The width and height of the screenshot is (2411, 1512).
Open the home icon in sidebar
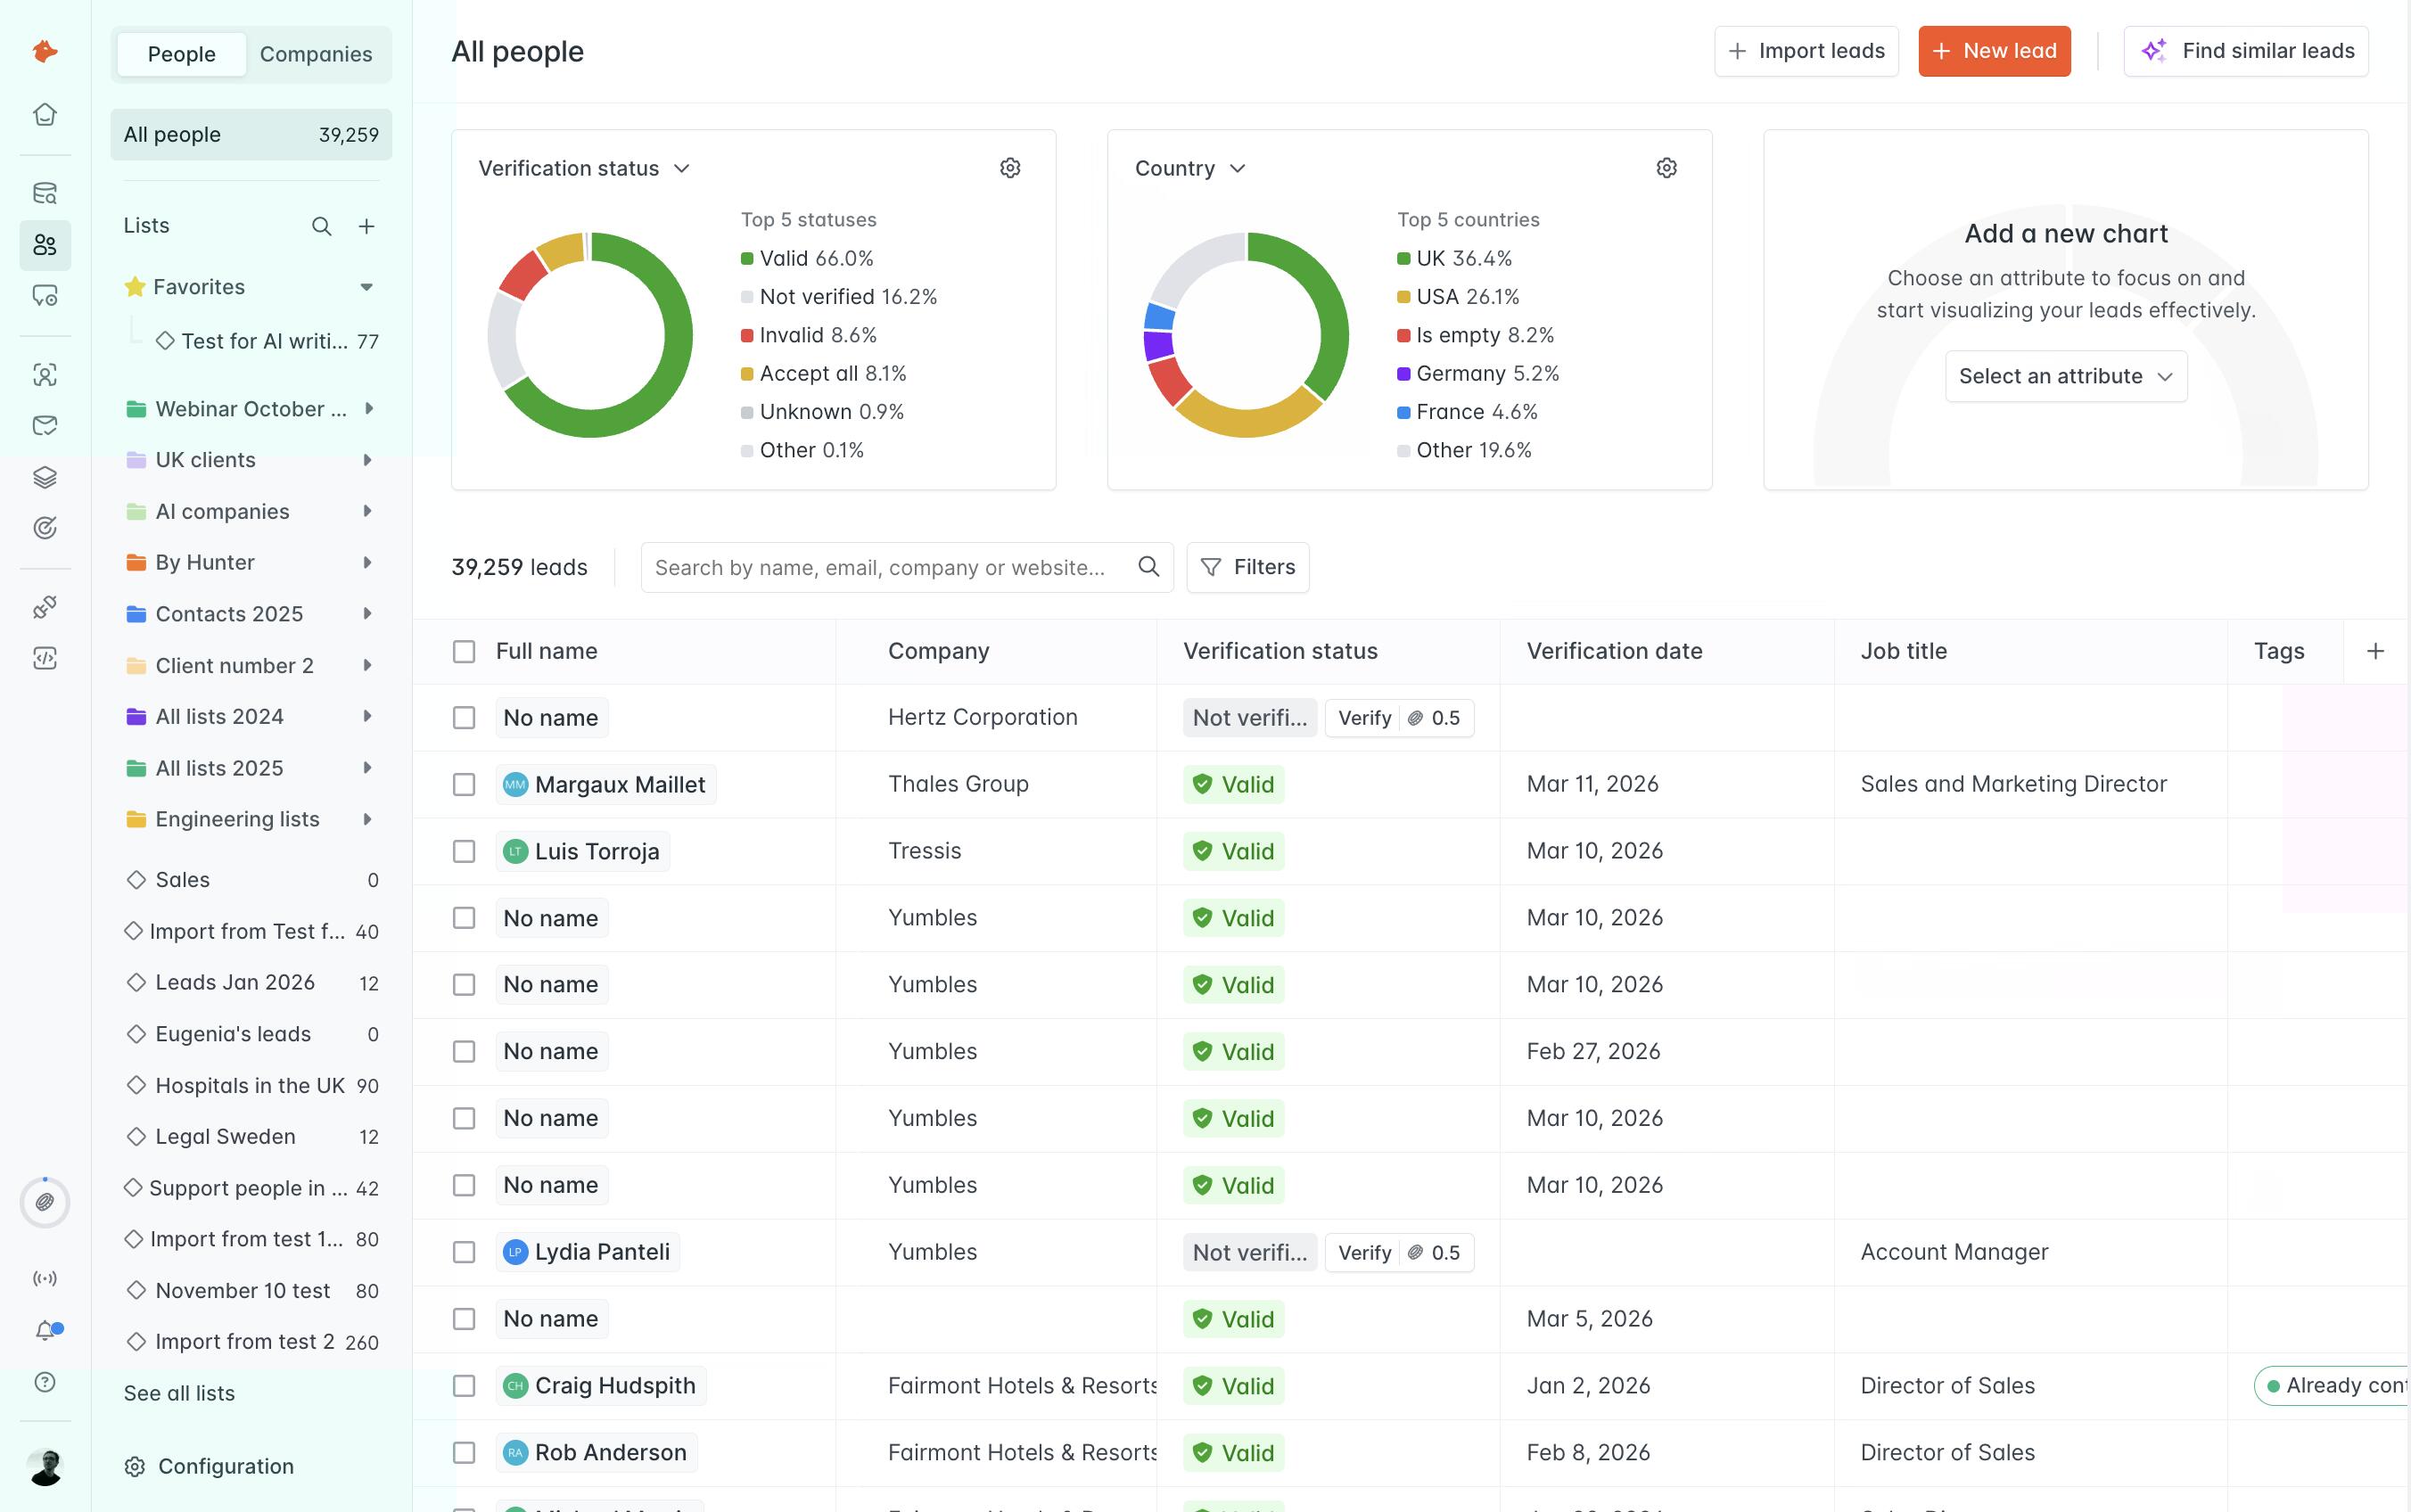44,115
